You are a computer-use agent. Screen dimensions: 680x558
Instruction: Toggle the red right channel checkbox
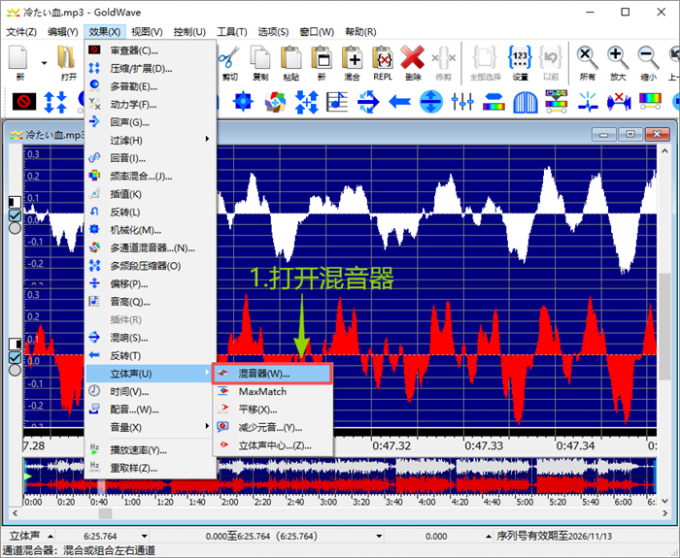pyautogui.click(x=15, y=357)
